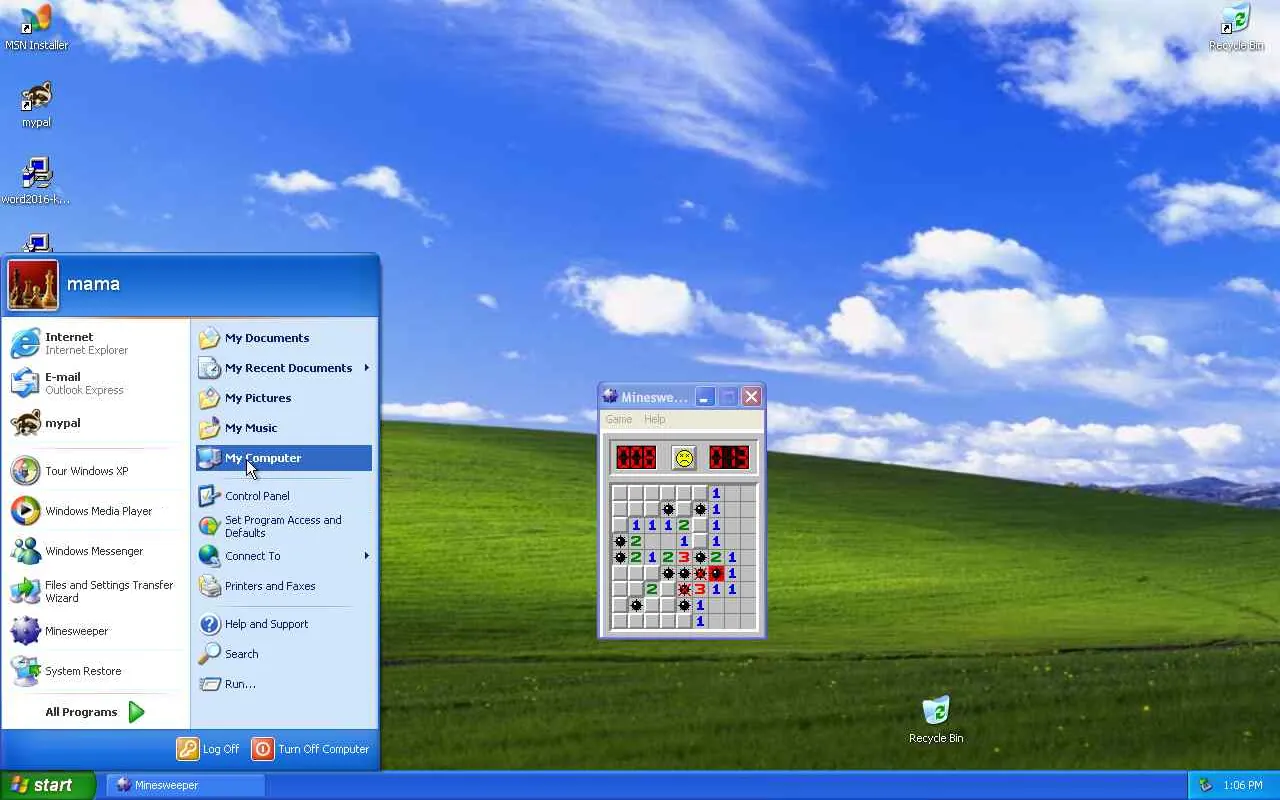Open the Game menu in Minesweeper
The height and width of the screenshot is (800, 1280).
(619, 419)
